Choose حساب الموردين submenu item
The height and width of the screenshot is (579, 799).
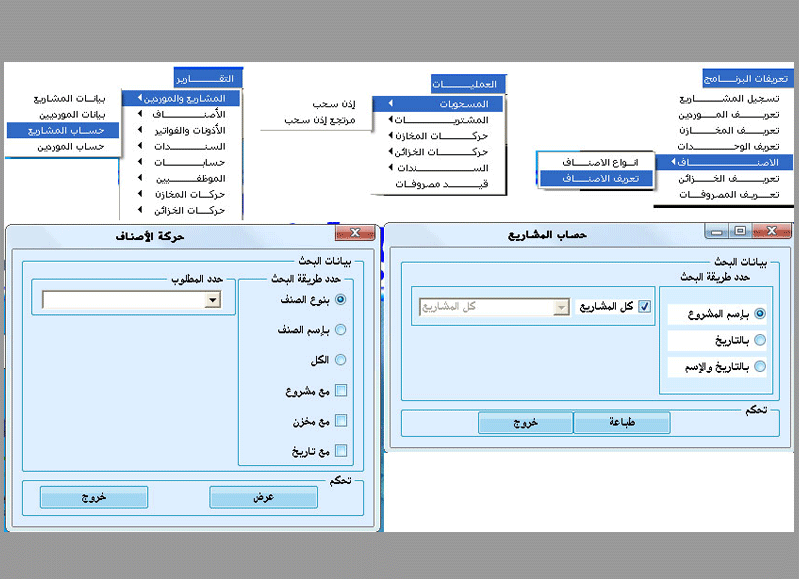63,147
